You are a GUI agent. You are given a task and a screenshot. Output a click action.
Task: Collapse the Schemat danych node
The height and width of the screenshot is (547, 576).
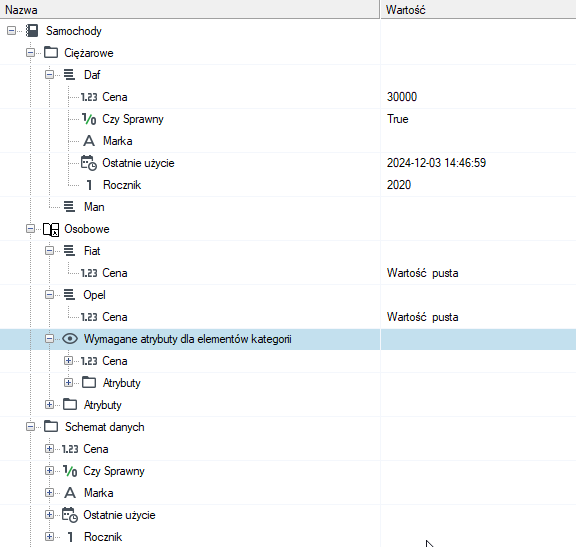30,427
